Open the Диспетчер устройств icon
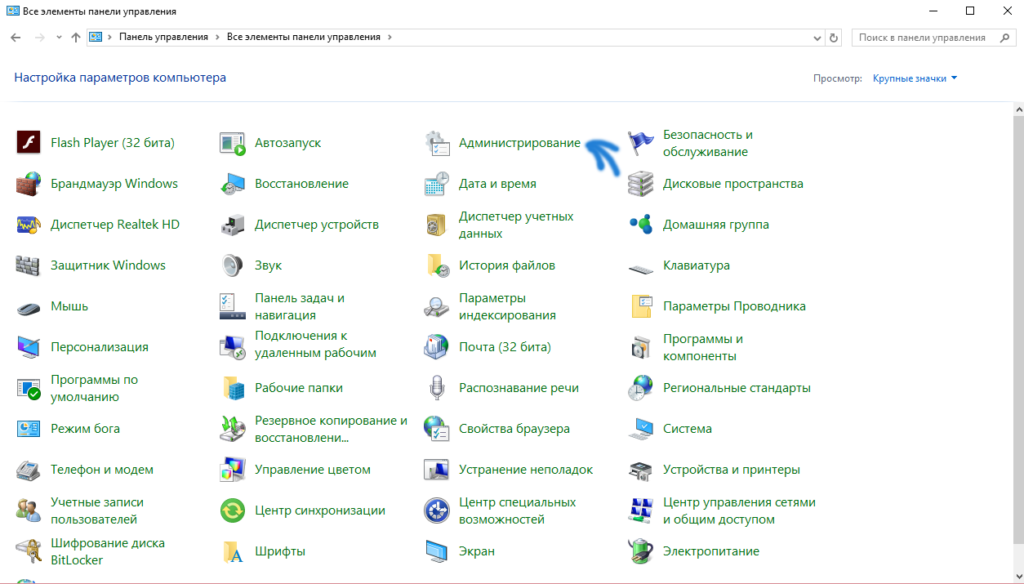The width and height of the screenshot is (1024, 584). 232,225
